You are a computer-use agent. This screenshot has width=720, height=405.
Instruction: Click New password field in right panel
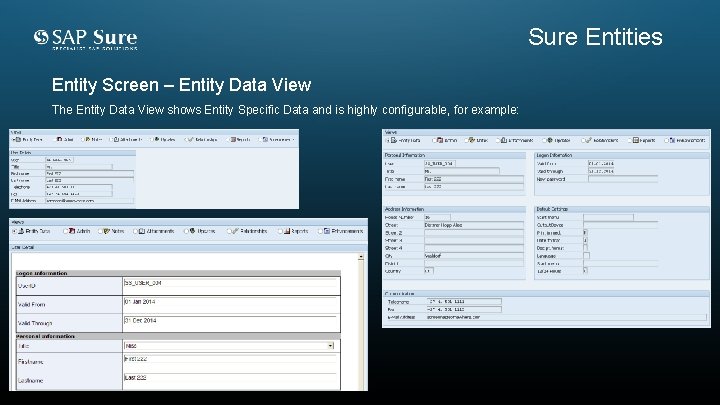tap(623, 179)
